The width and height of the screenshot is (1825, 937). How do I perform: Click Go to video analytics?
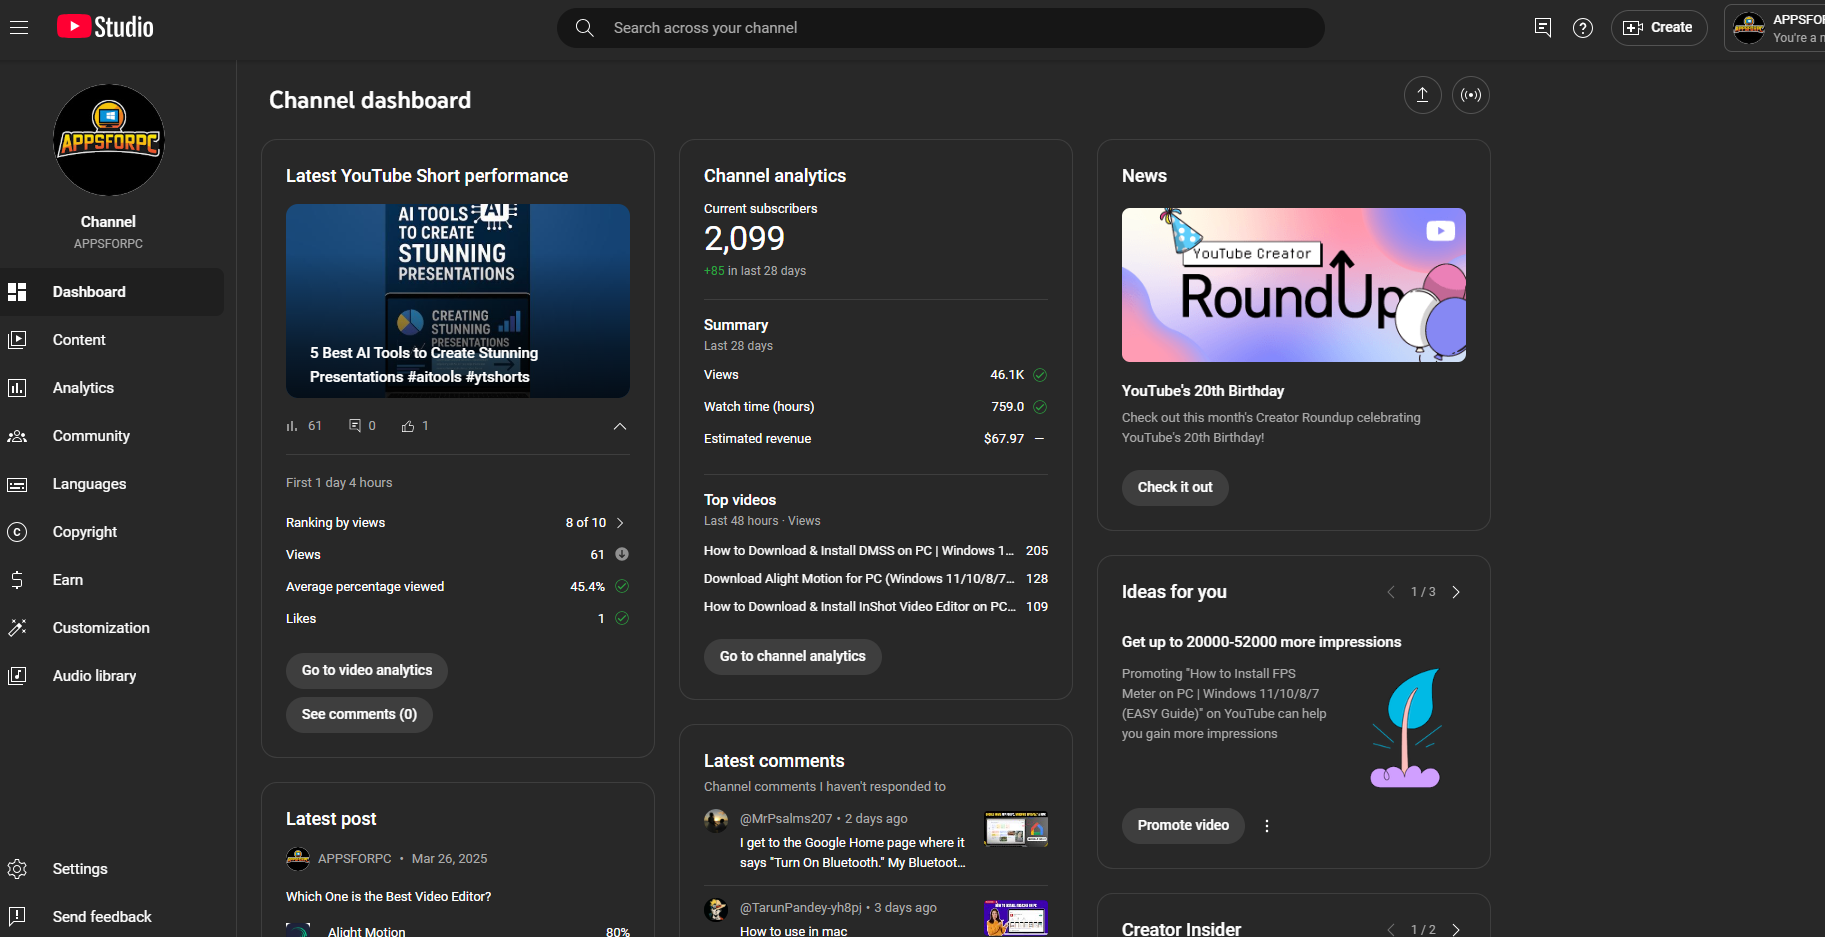click(x=367, y=671)
